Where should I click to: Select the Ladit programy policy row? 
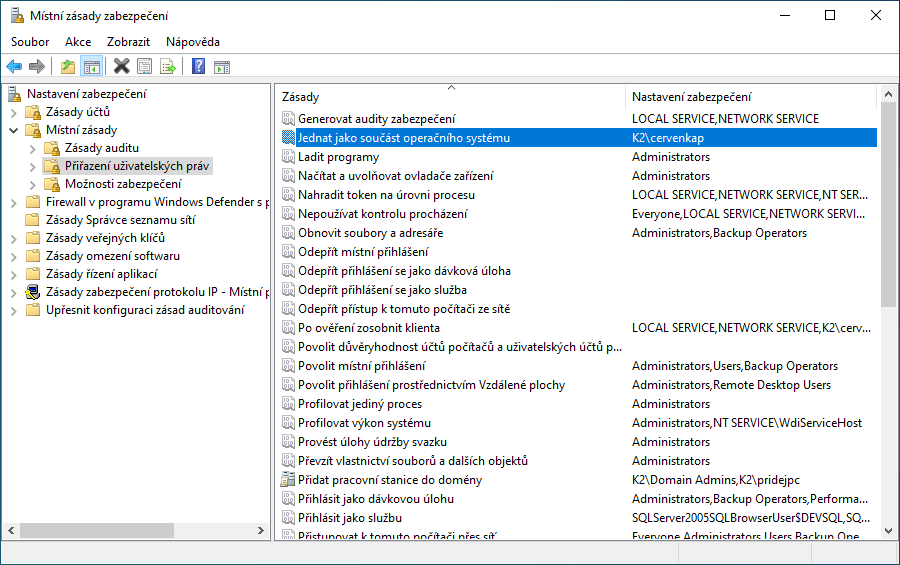(579, 157)
